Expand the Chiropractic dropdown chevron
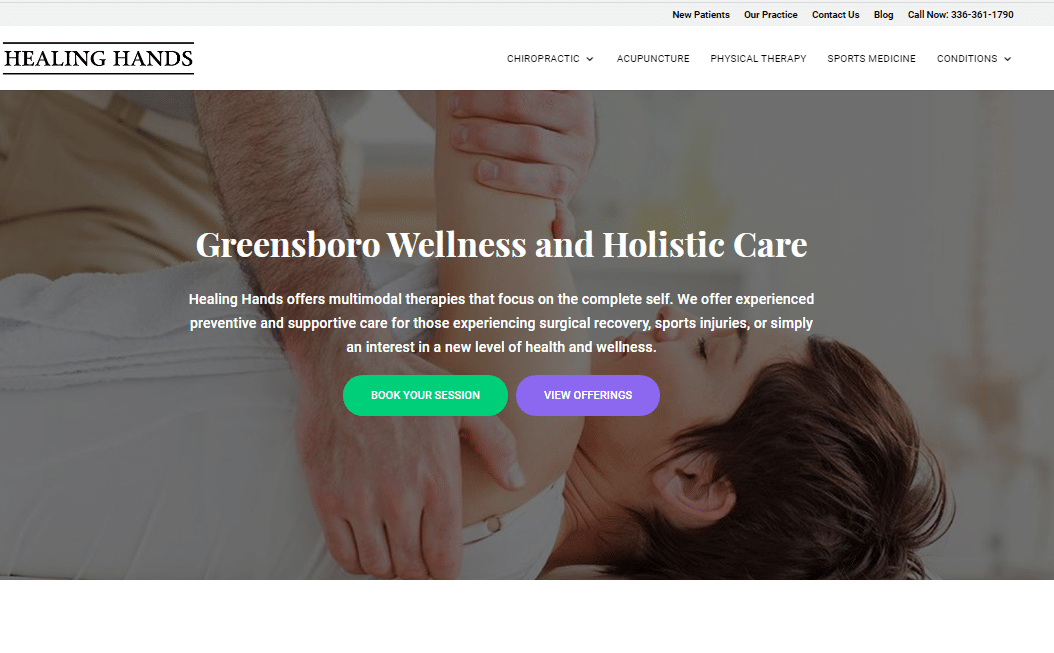The image size is (1054, 653). tap(590, 59)
